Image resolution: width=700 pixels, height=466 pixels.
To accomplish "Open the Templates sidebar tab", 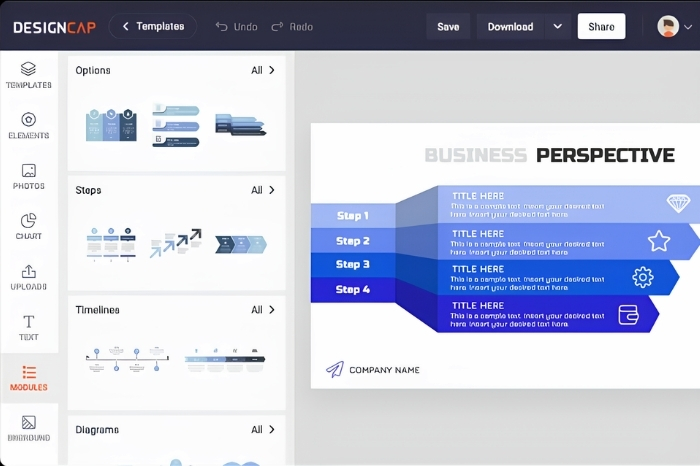I will pyautogui.click(x=29, y=75).
